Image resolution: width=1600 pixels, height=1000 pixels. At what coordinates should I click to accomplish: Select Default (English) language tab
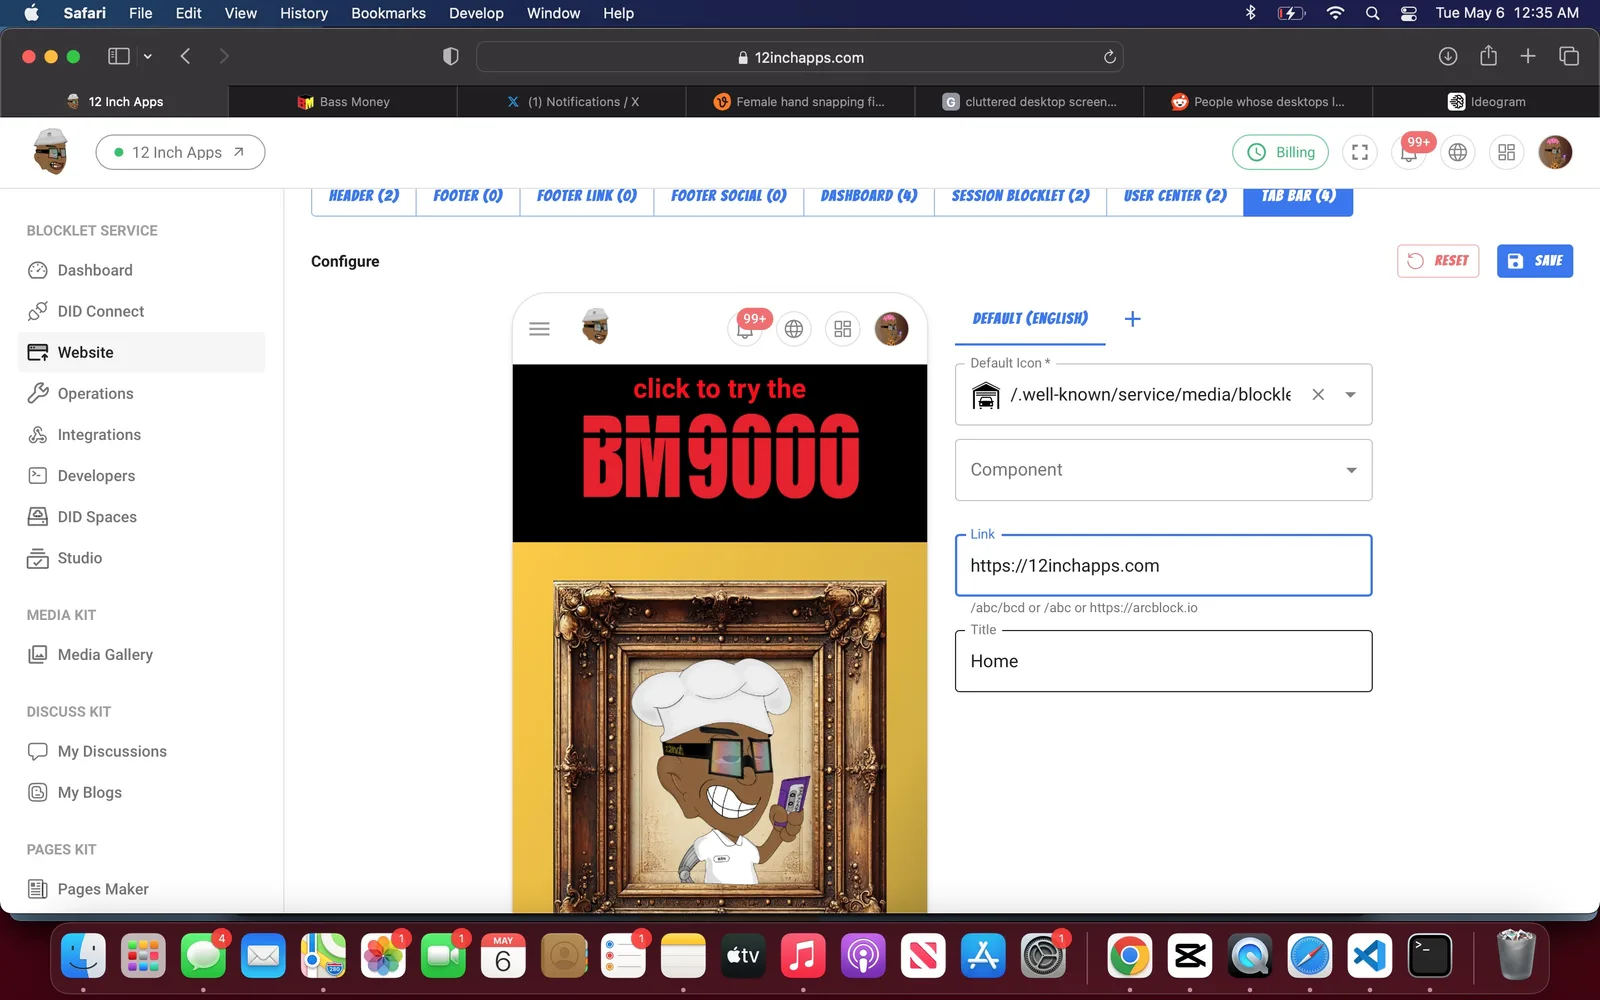click(x=1030, y=319)
